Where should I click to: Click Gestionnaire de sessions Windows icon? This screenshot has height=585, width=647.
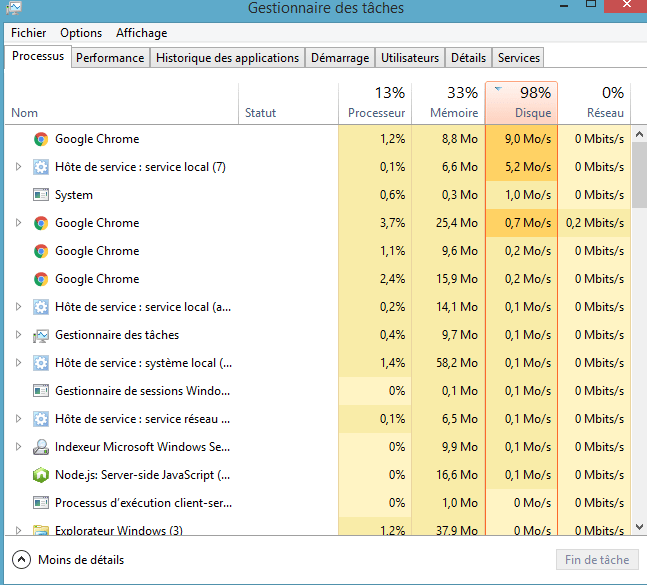41,391
